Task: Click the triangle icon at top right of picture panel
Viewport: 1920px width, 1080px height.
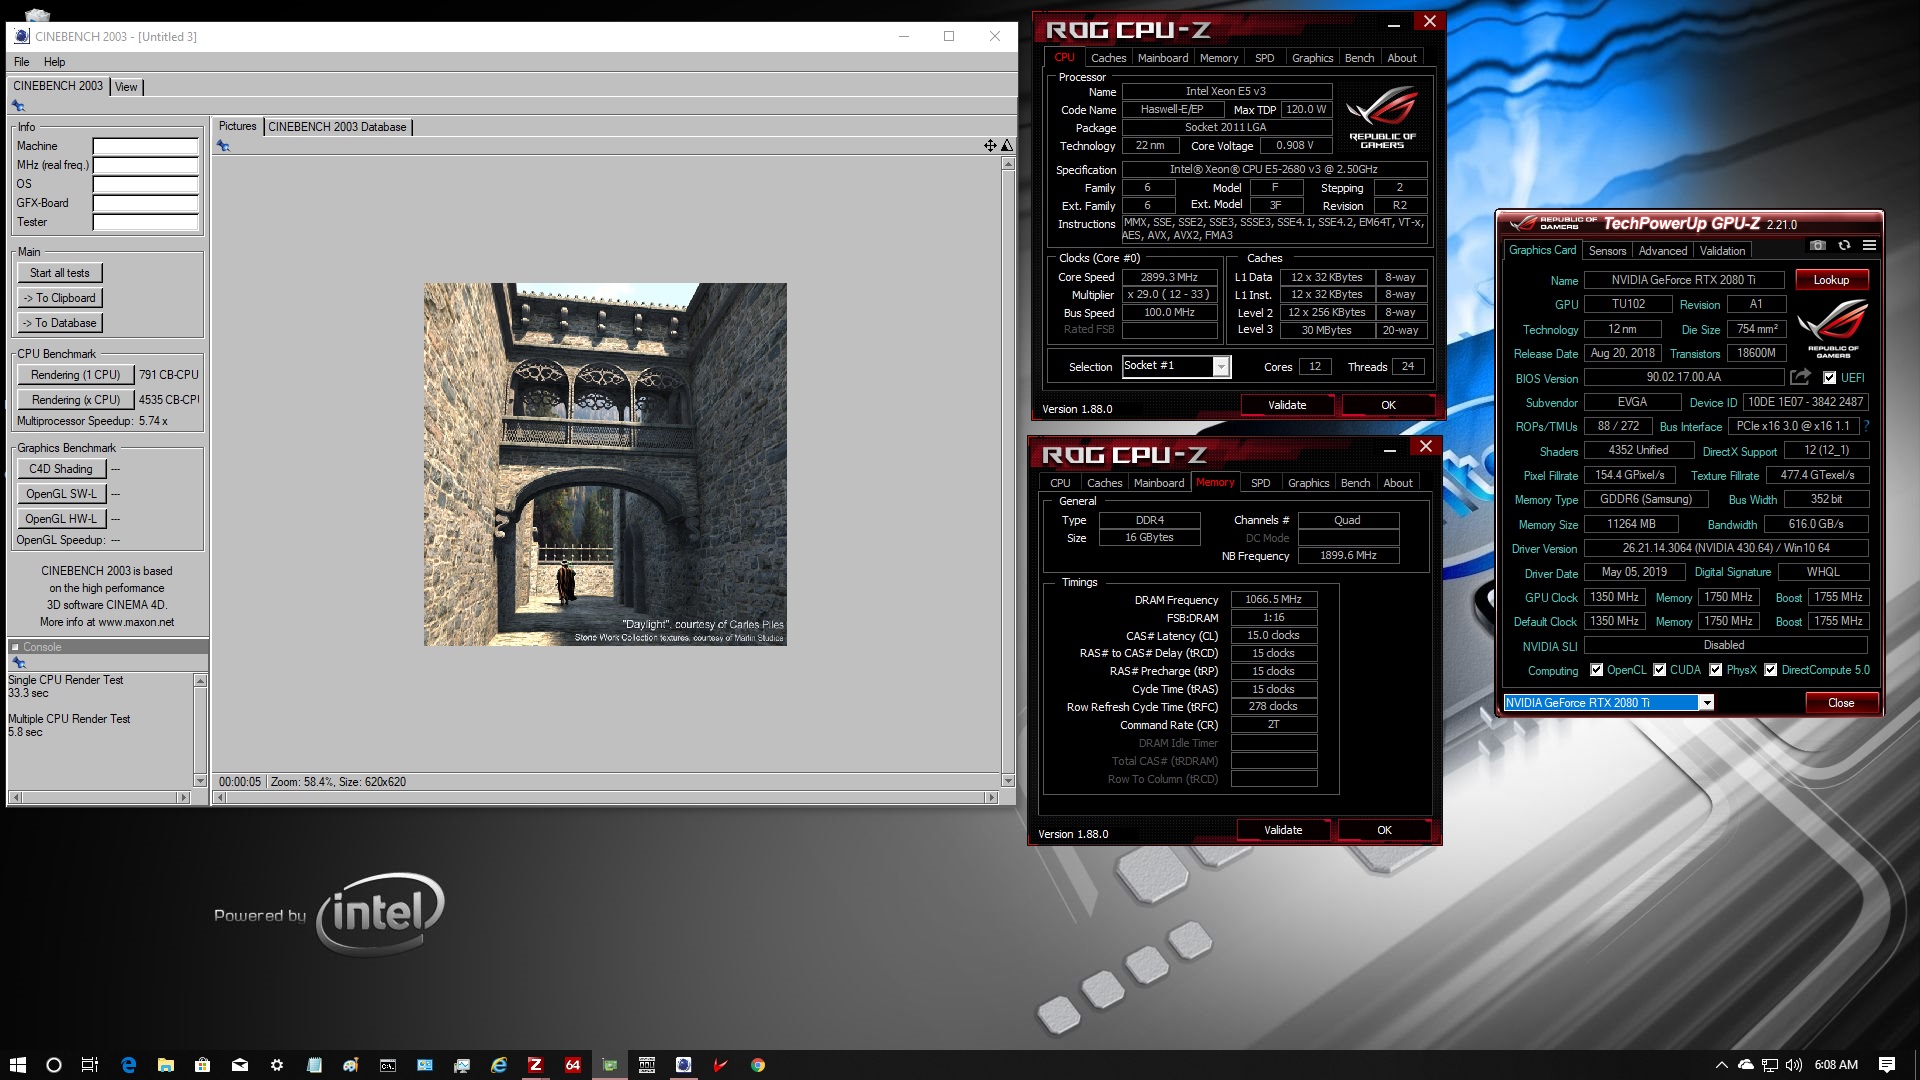Action: 1007,146
